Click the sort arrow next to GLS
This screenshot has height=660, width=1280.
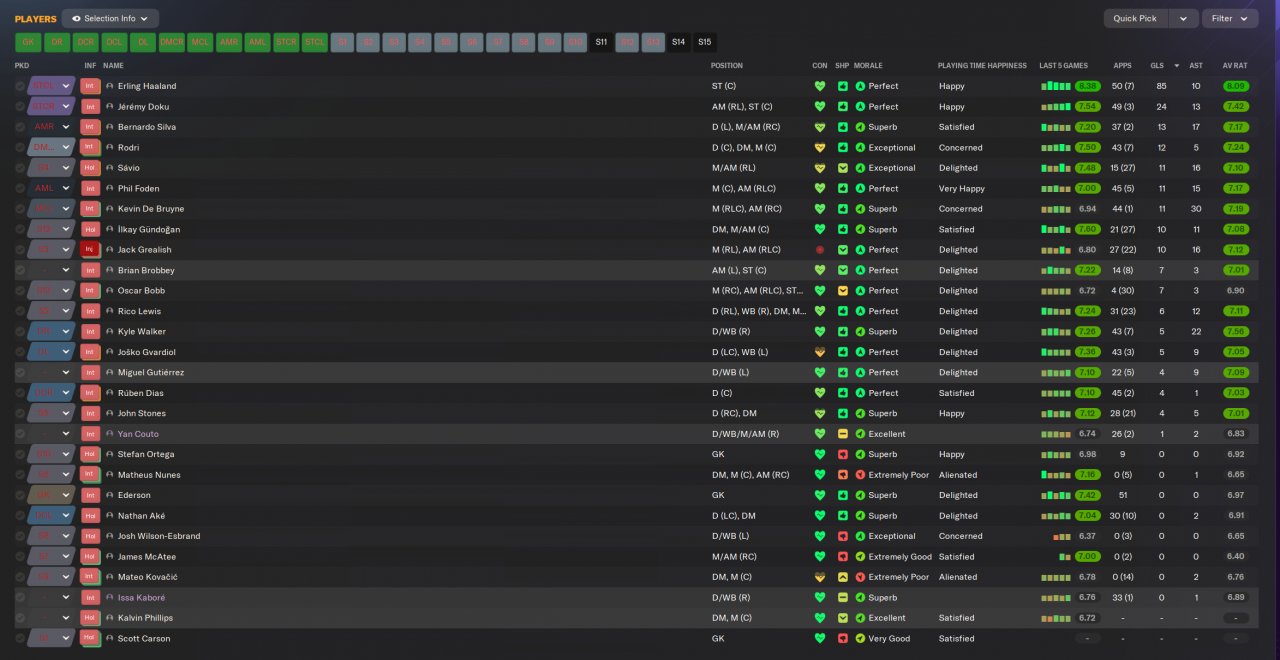(x=1176, y=66)
